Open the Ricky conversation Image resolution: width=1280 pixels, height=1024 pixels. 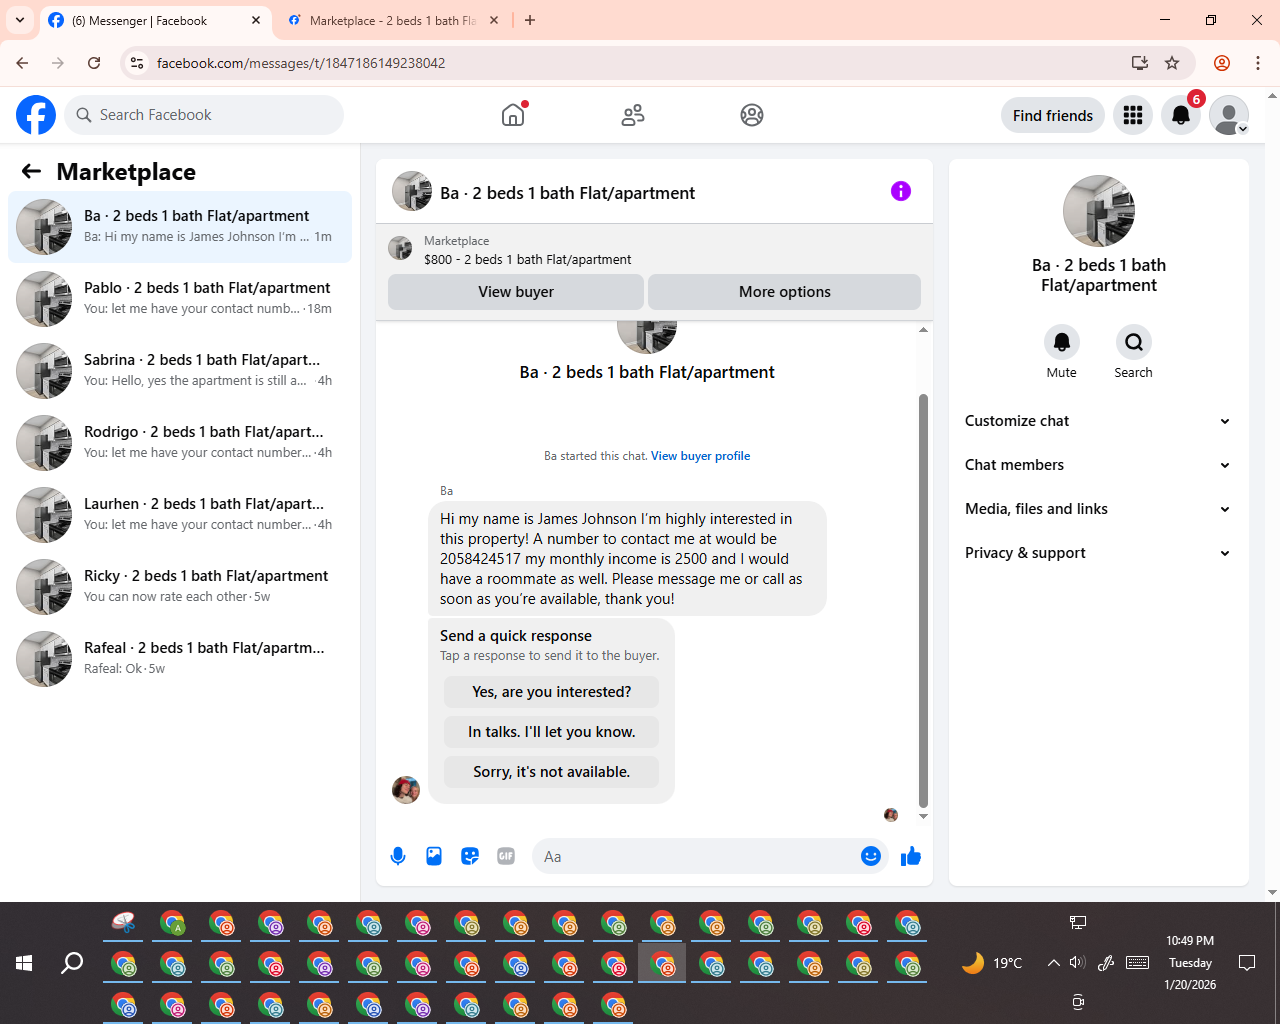(x=180, y=587)
